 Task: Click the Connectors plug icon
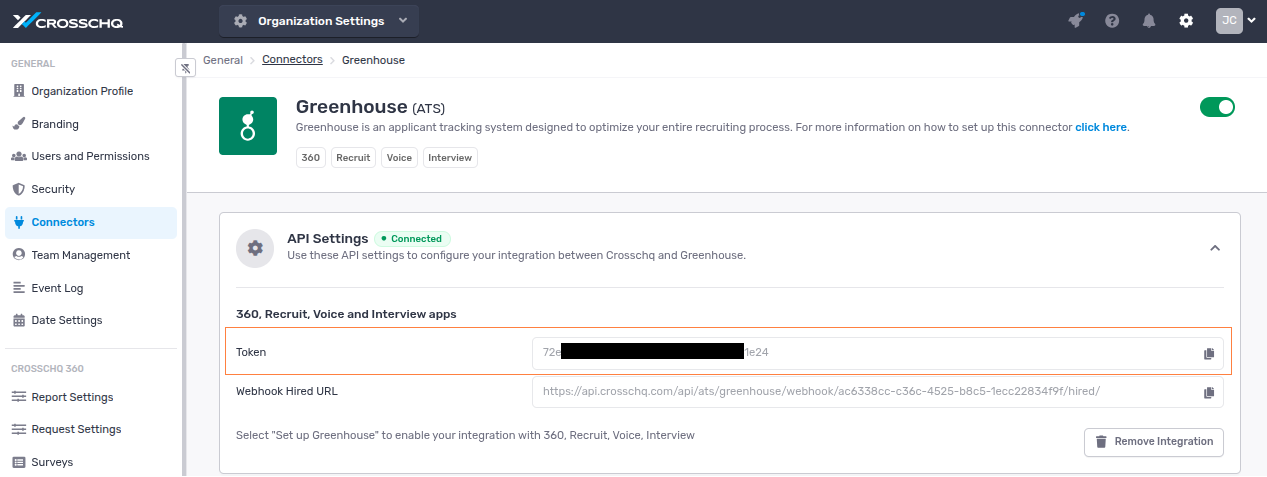coord(19,222)
